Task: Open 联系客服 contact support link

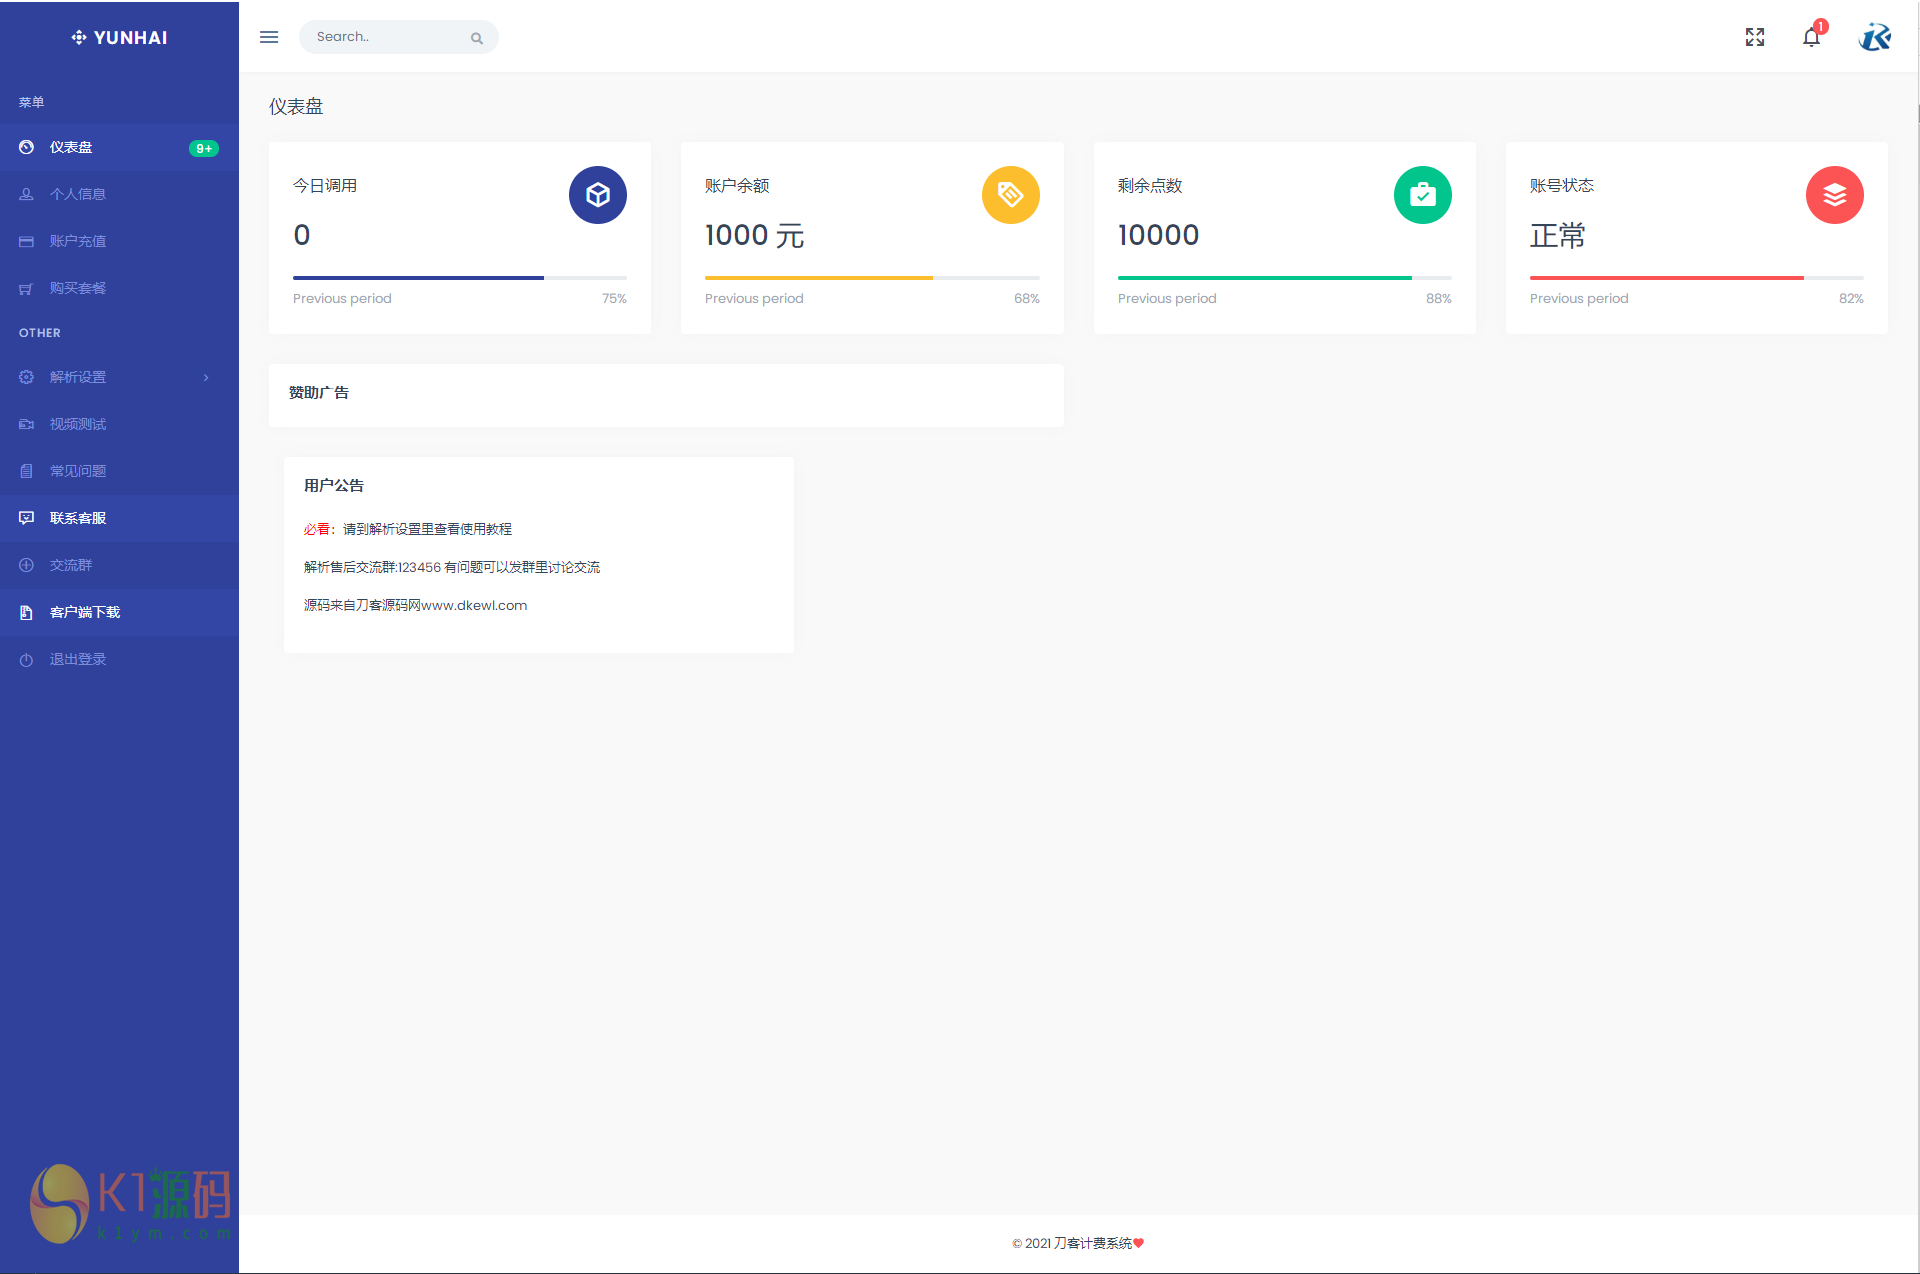Action: click(x=78, y=518)
